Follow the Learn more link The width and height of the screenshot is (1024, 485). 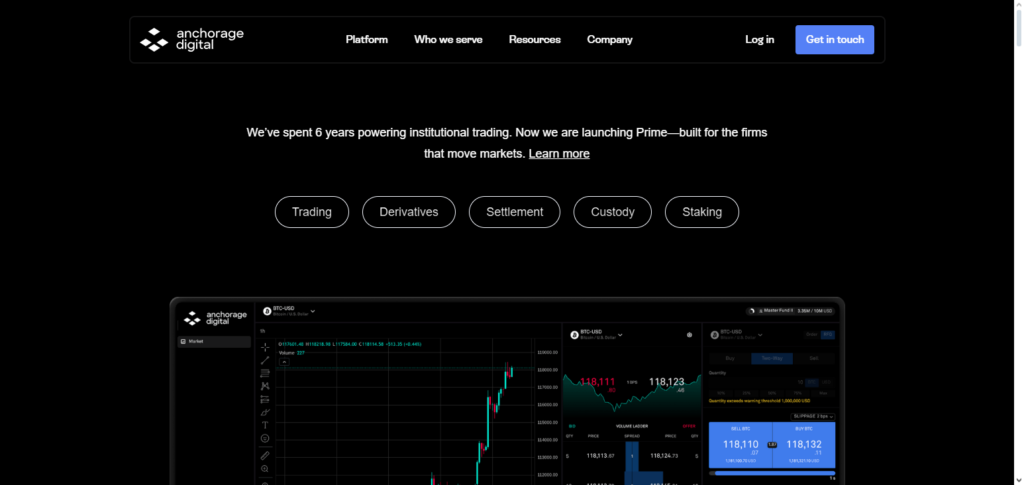point(559,154)
